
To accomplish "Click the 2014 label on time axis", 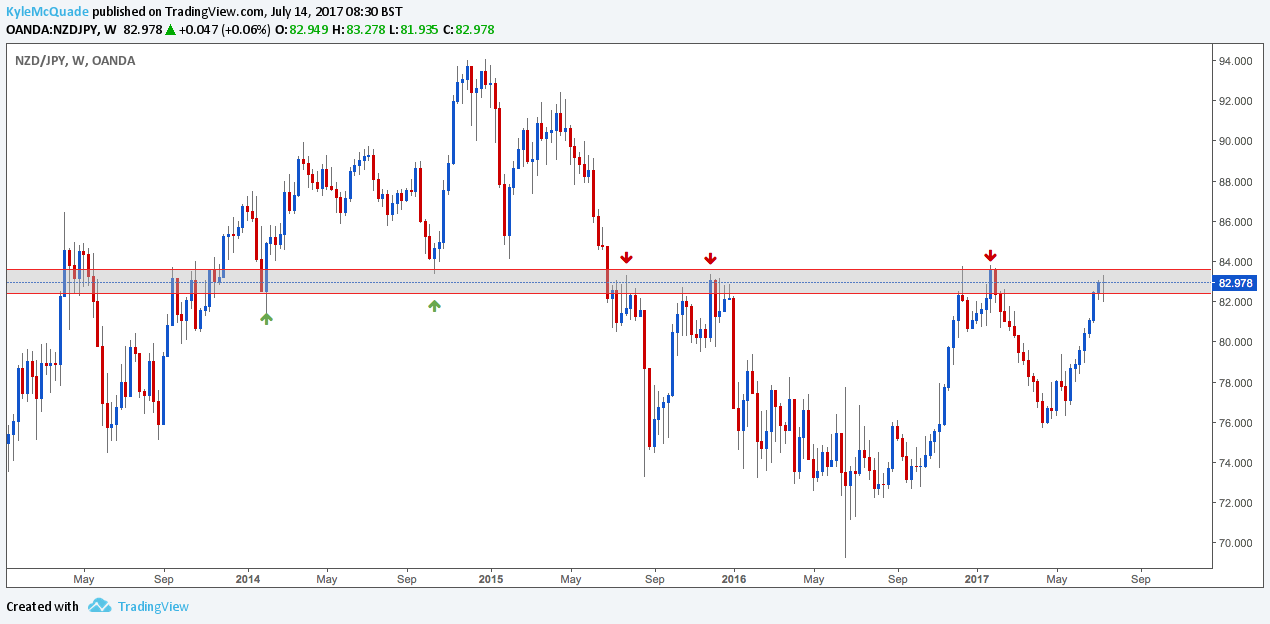I will click(x=247, y=579).
